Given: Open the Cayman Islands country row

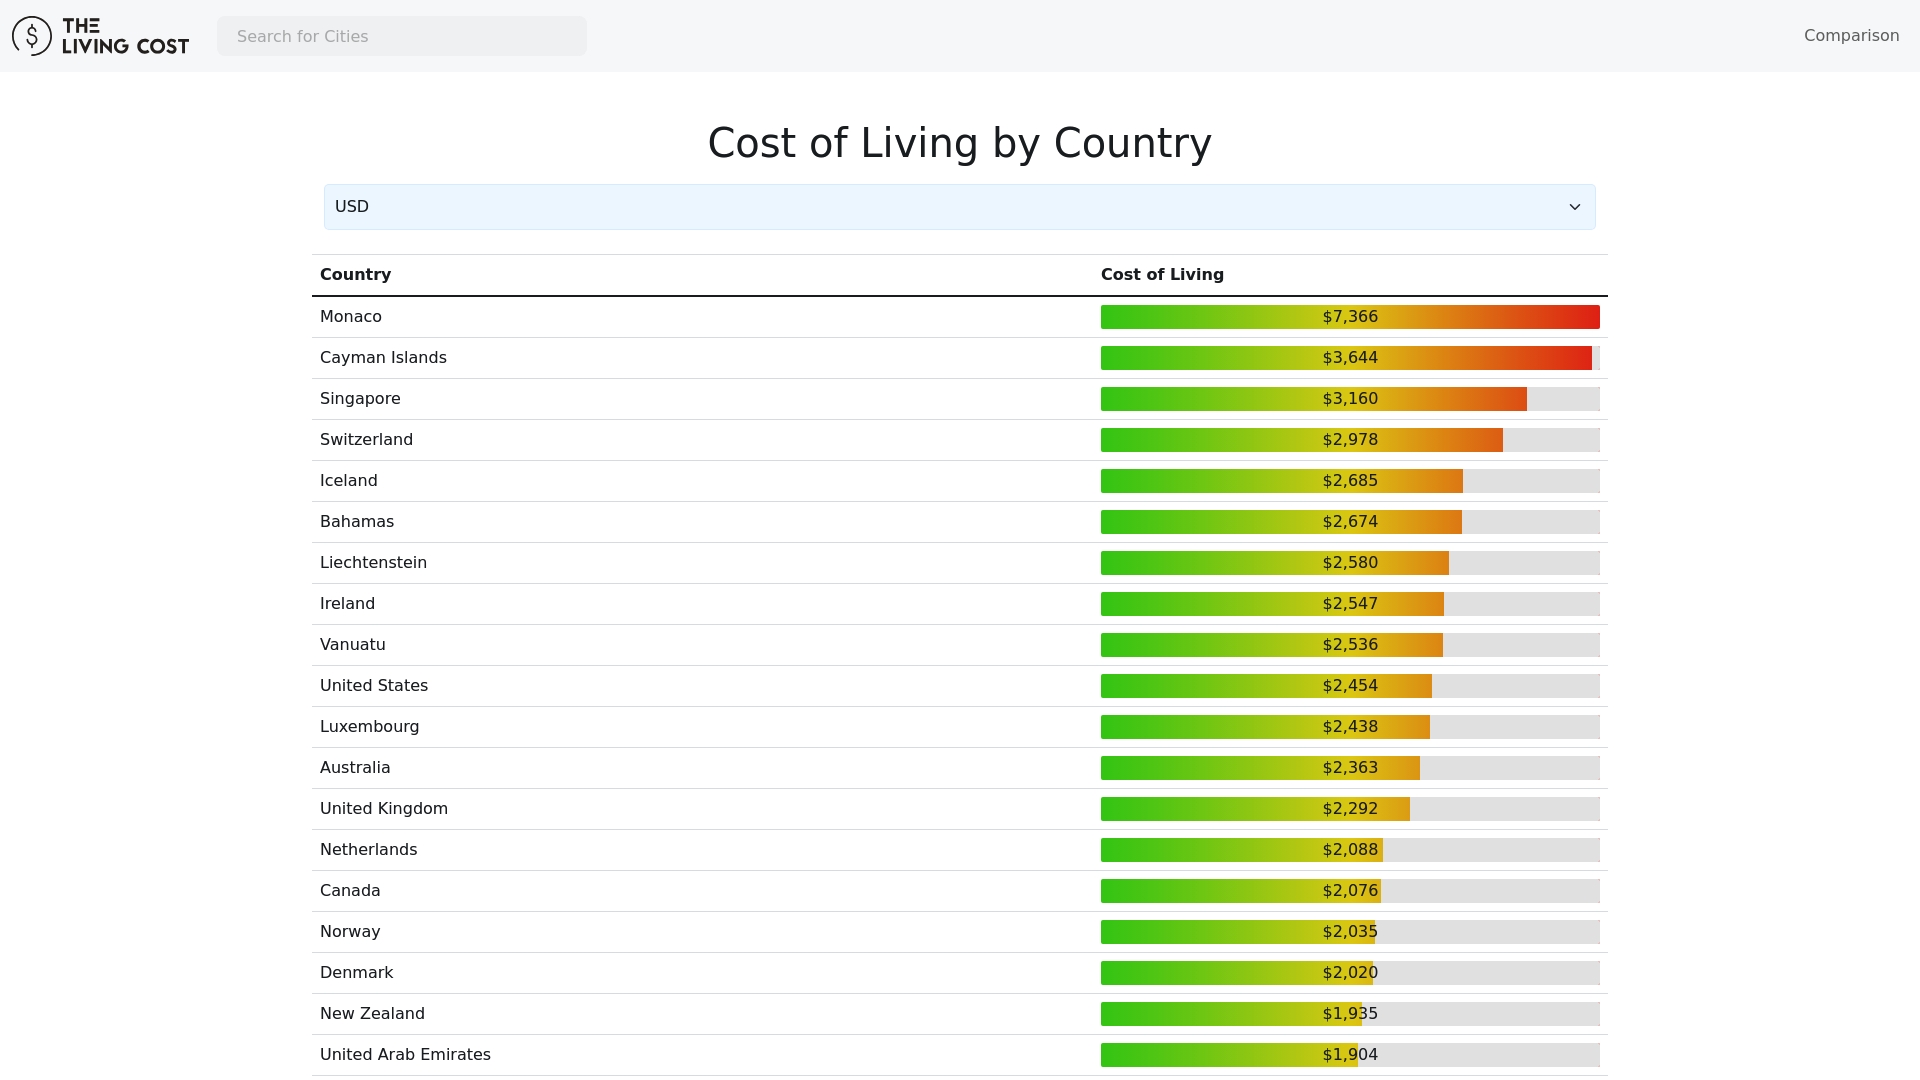Looking at the screenshot, I should [383, 358].
